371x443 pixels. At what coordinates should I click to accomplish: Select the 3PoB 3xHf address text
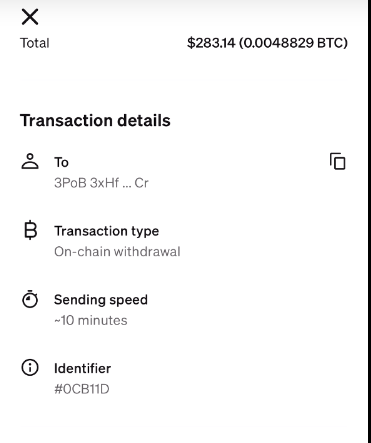pyautogui.click(x=87, y=183)
